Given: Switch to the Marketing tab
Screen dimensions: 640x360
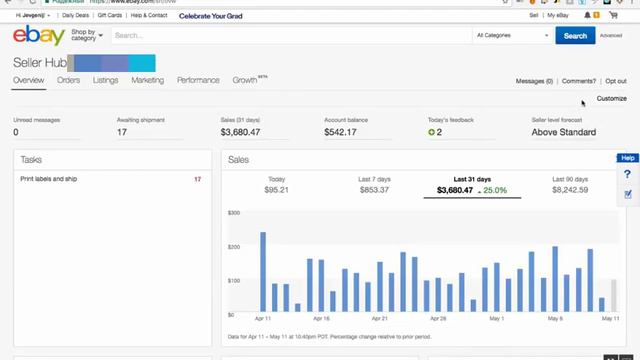Looking at the screenshot, I should click(148, 80).
